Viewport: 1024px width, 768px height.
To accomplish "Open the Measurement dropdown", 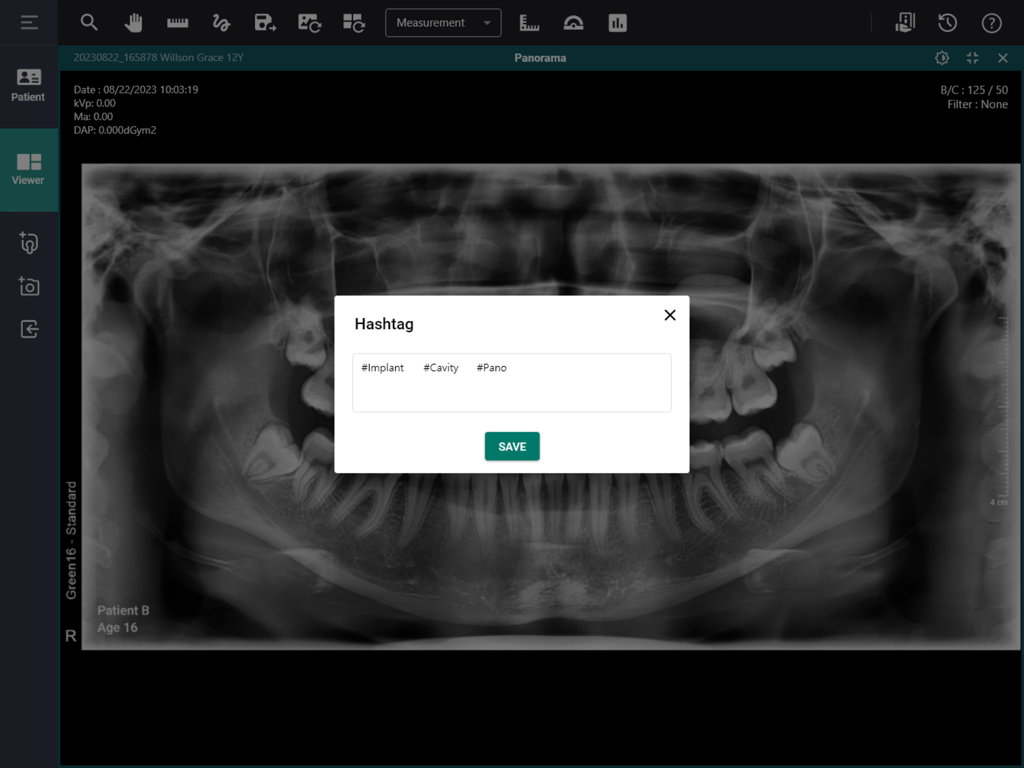I will [443, 22].
